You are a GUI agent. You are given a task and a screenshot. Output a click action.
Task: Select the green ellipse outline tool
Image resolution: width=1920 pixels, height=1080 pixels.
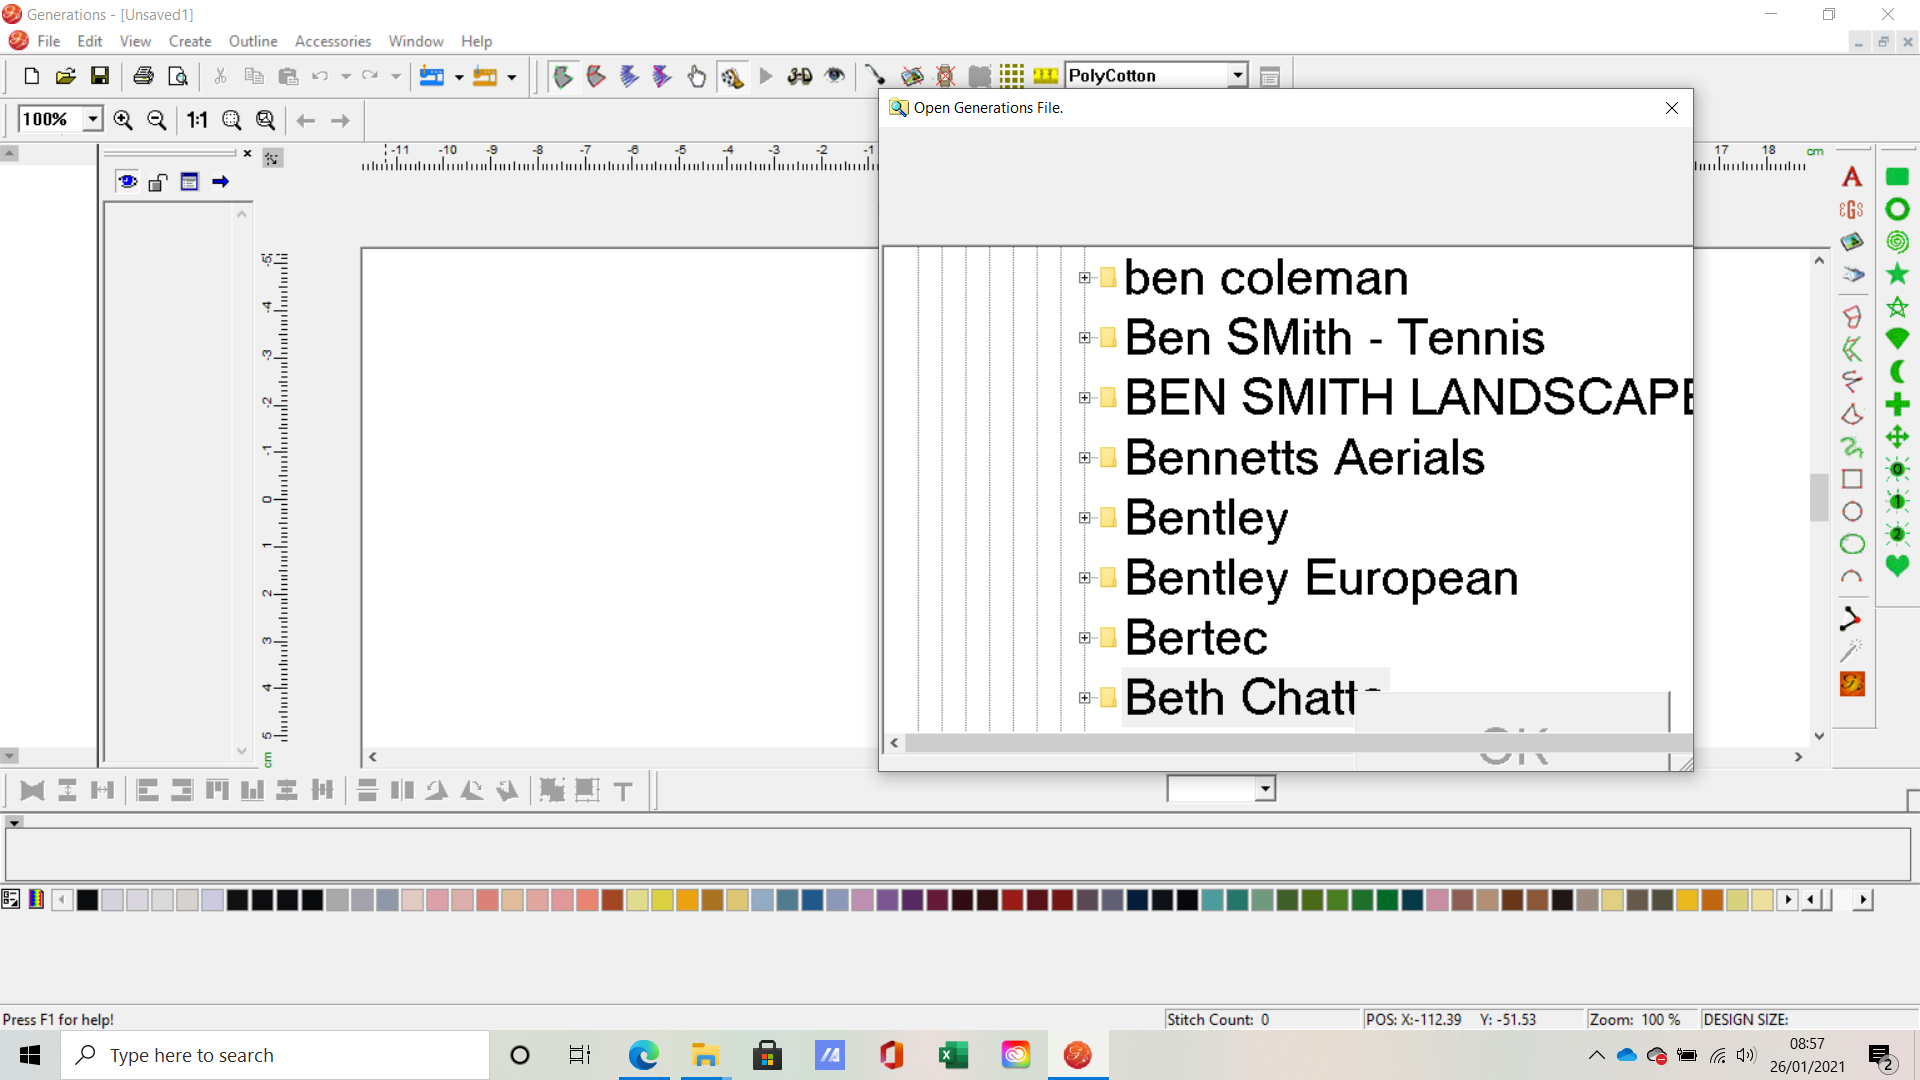point(1852,544)
